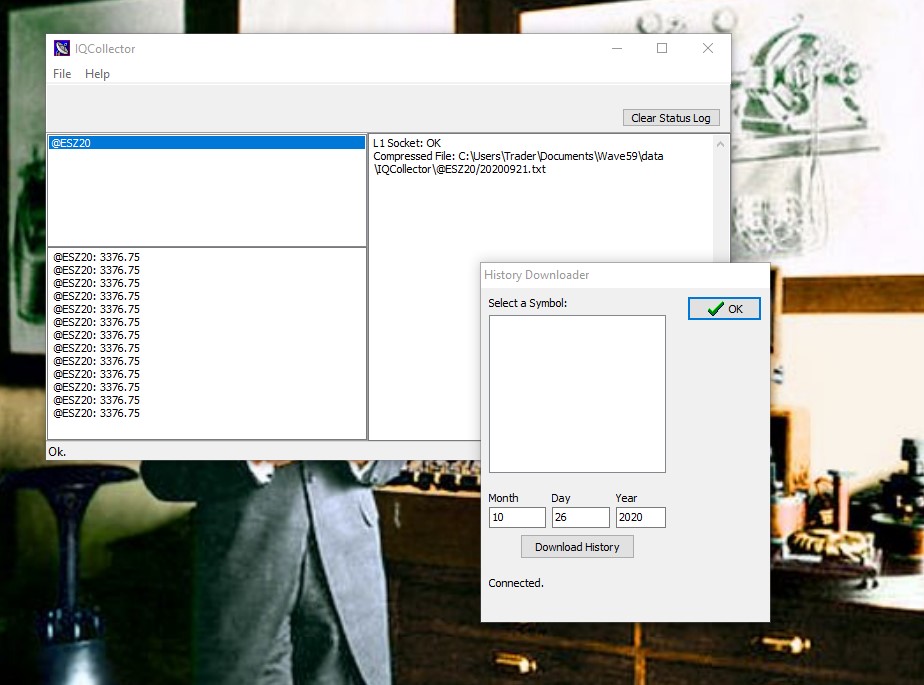The width and height of the screenshot is (924, 685).
Task: Focus the Month input field
Action: pyautogui.click(x=517, y=517)
